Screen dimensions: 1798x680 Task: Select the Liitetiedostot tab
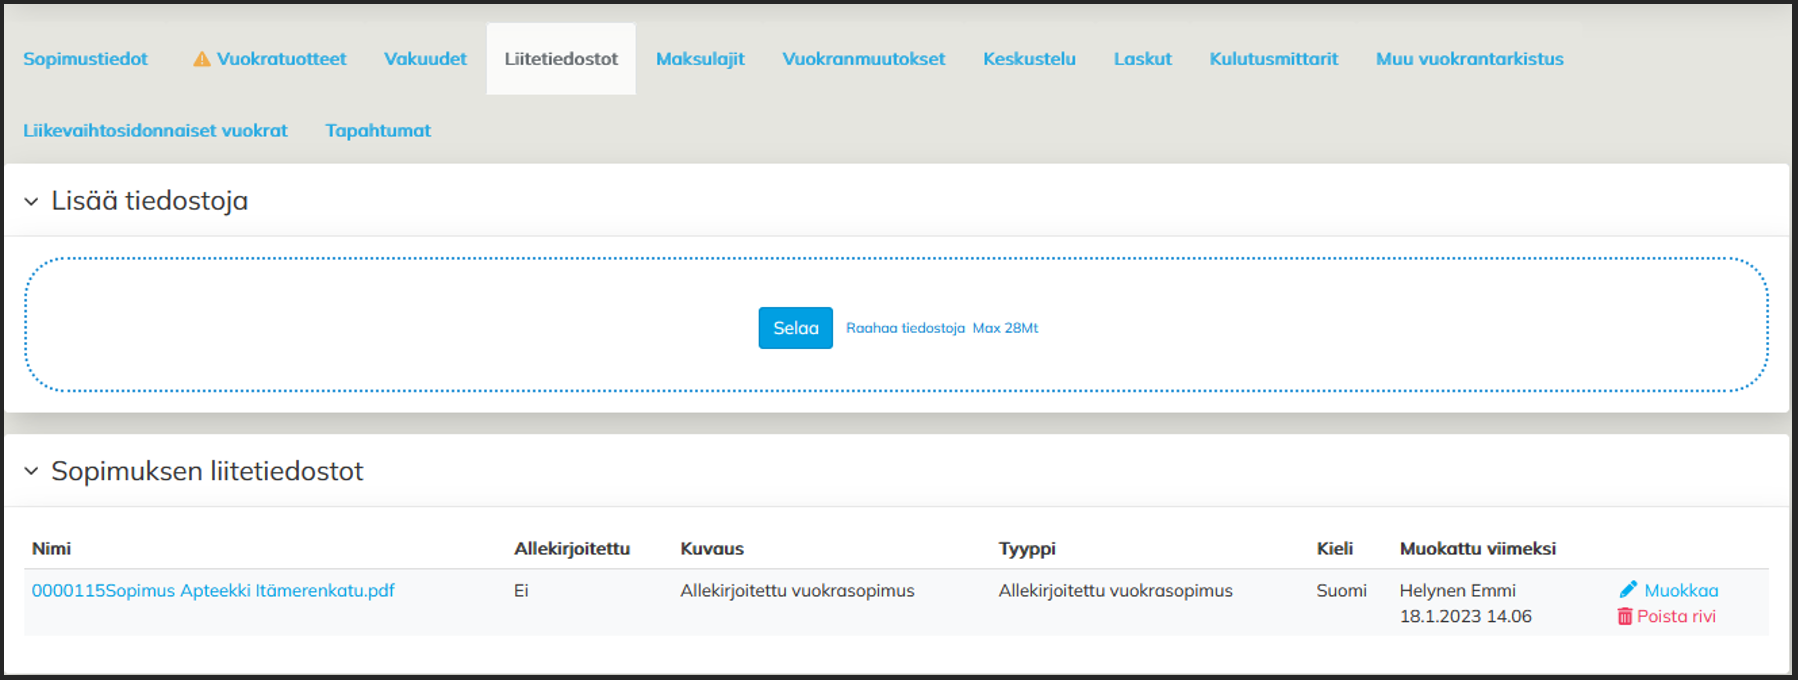click(x=561, y=59)
